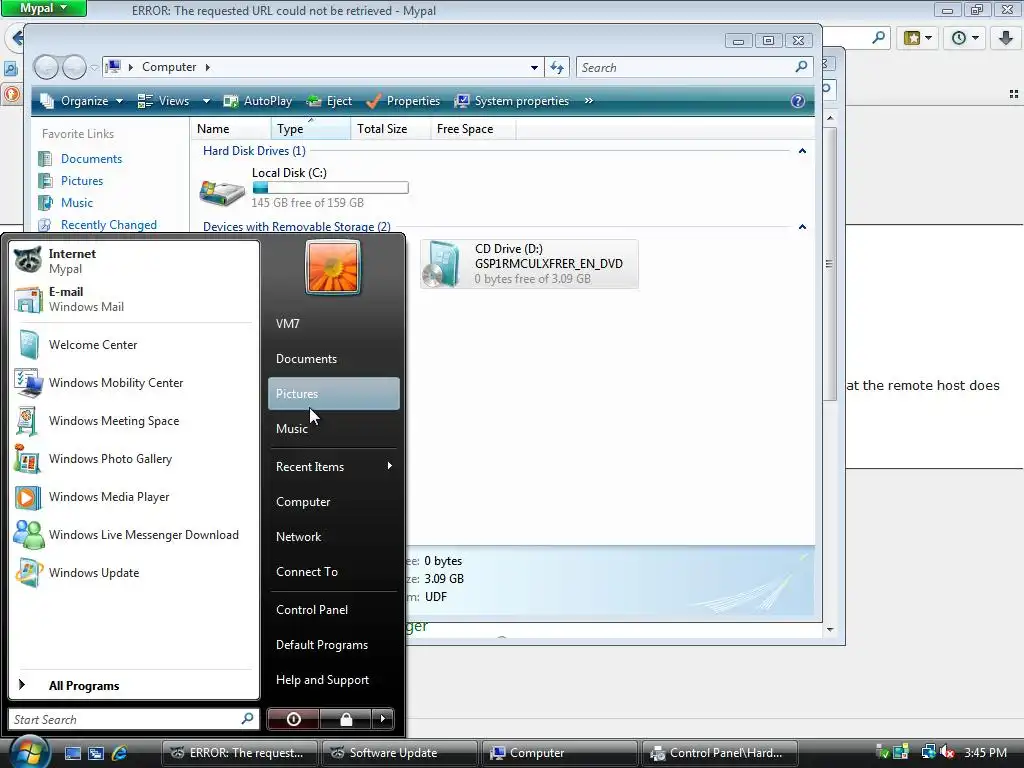Click Properties toolbar button
This screenshot has height=768, width=1024.
pyautogui.click(x=403, y=101)
